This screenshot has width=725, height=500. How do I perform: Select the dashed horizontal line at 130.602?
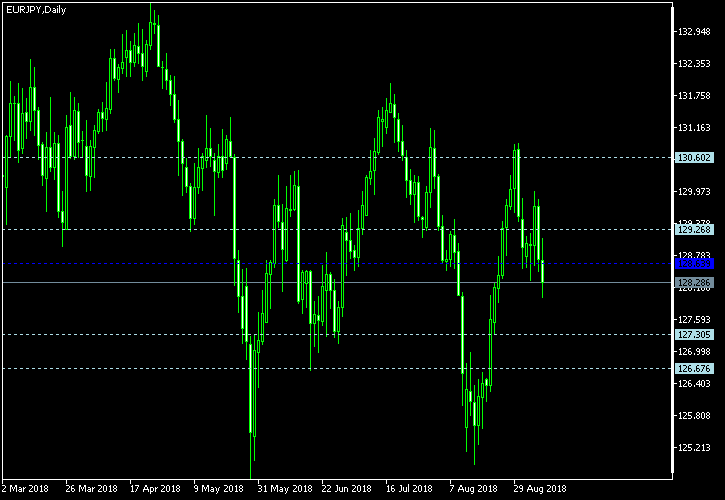click(338, 158)
